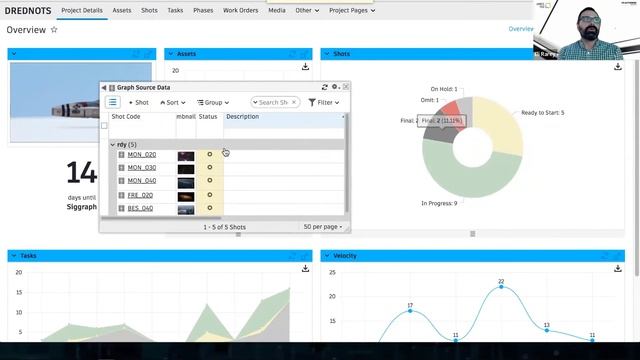Open detail icon for MON_020
This screenshot has height=360, width=640.
pyautogui.click(x=121, y=155)
